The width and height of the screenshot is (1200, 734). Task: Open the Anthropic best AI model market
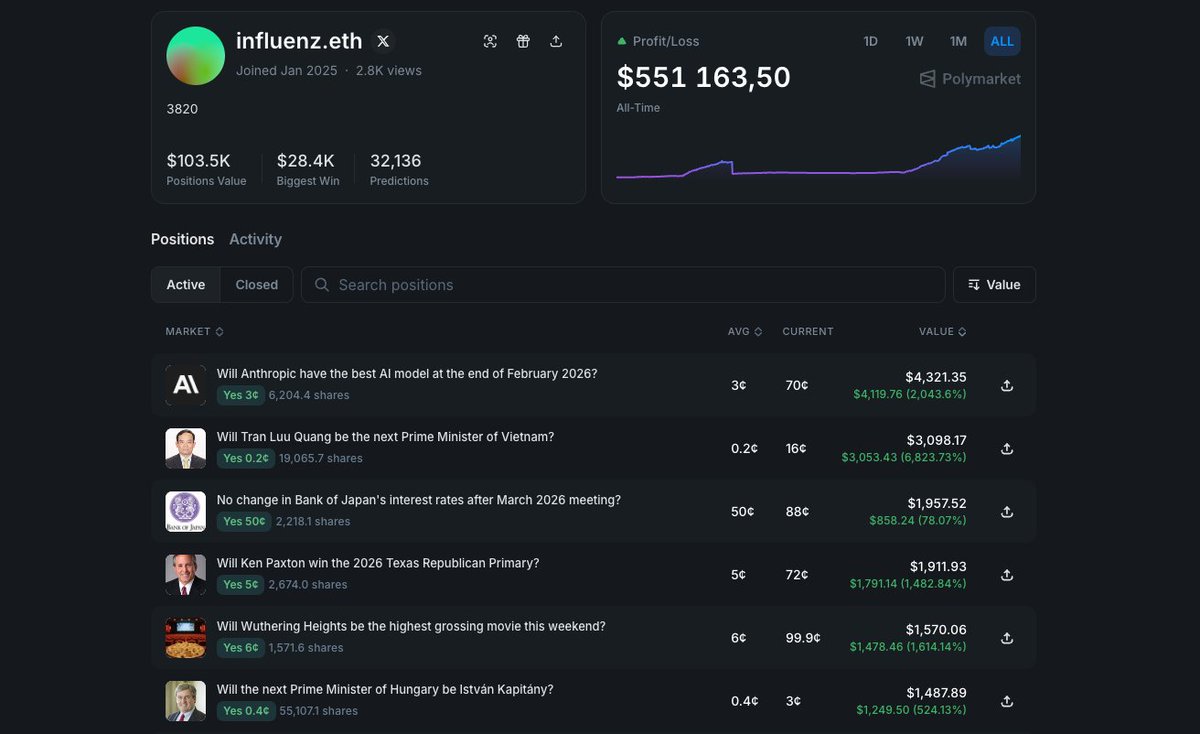point(407,373)
